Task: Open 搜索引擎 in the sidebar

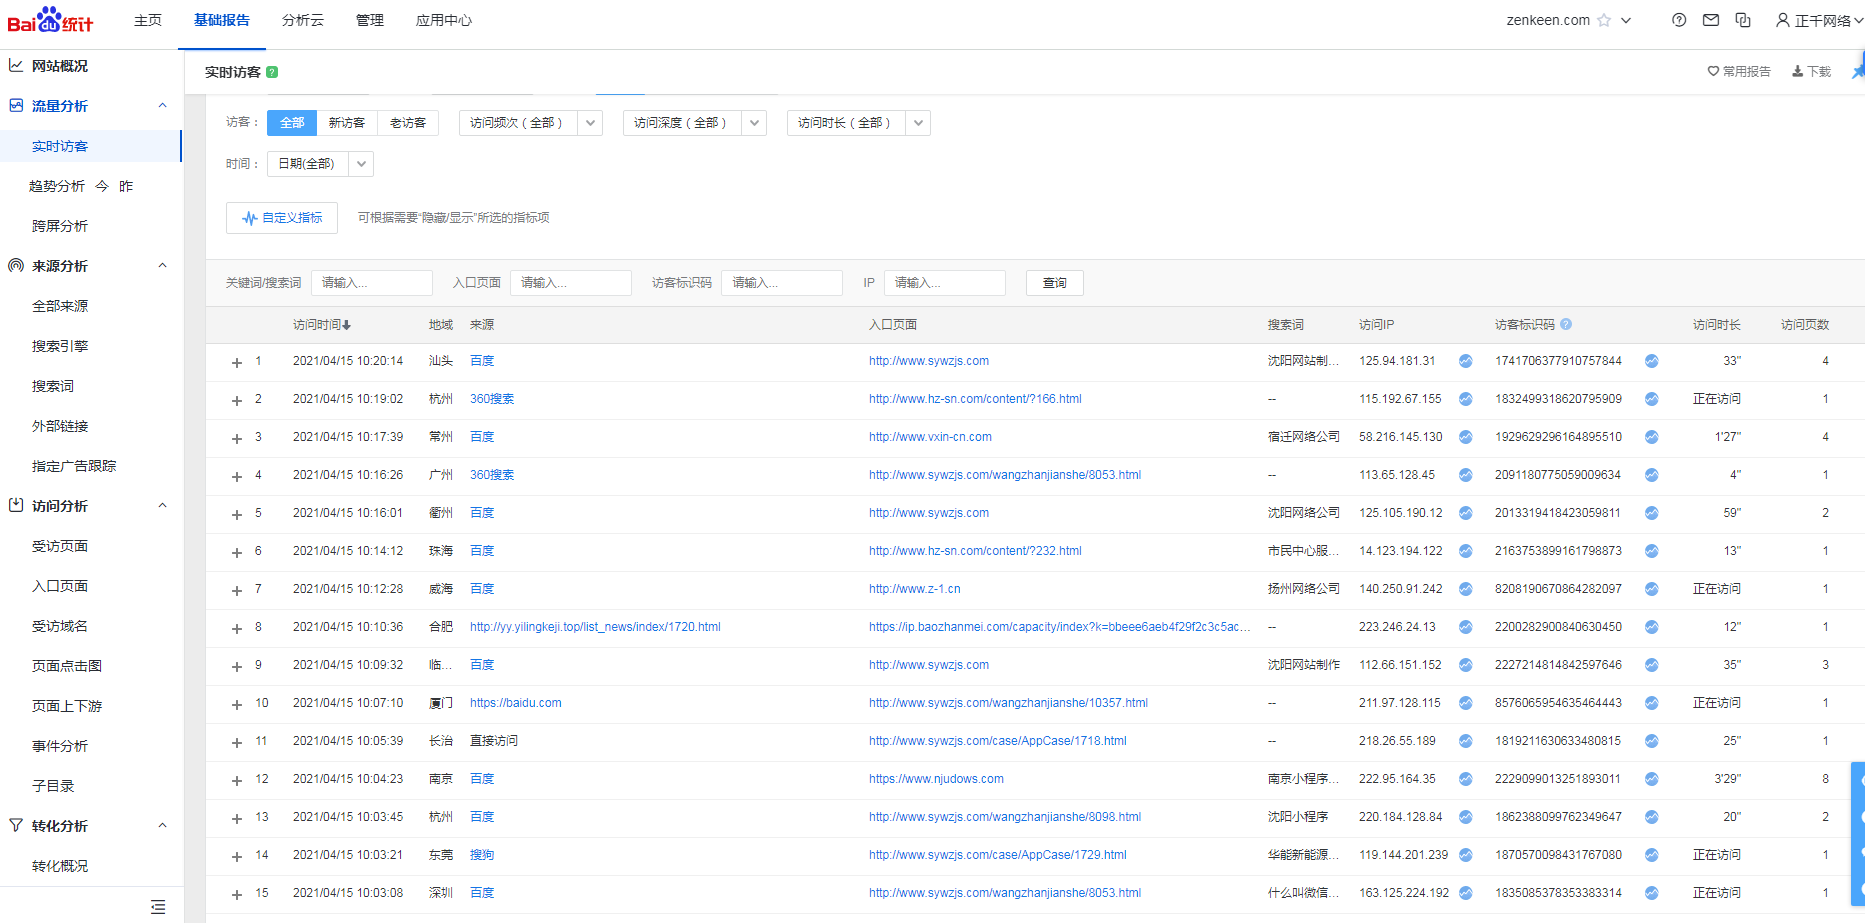Action: coord(60,346)
